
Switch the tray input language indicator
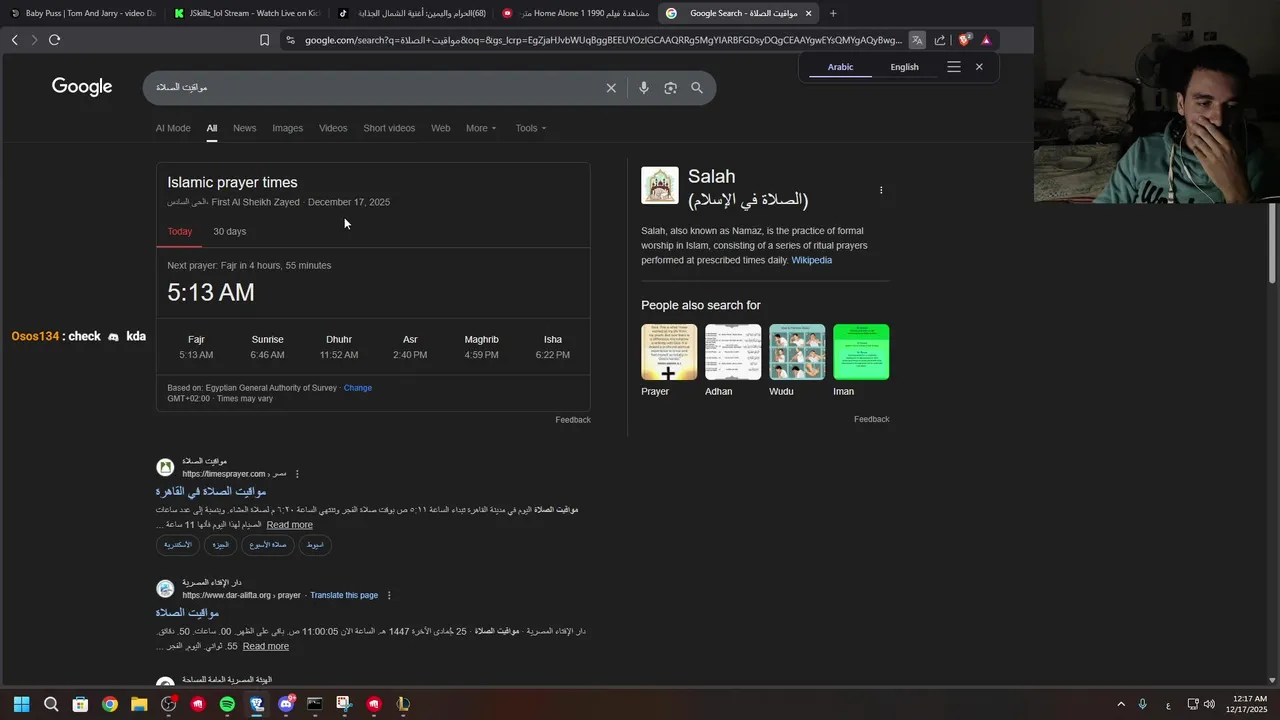tap(1168, 705)
